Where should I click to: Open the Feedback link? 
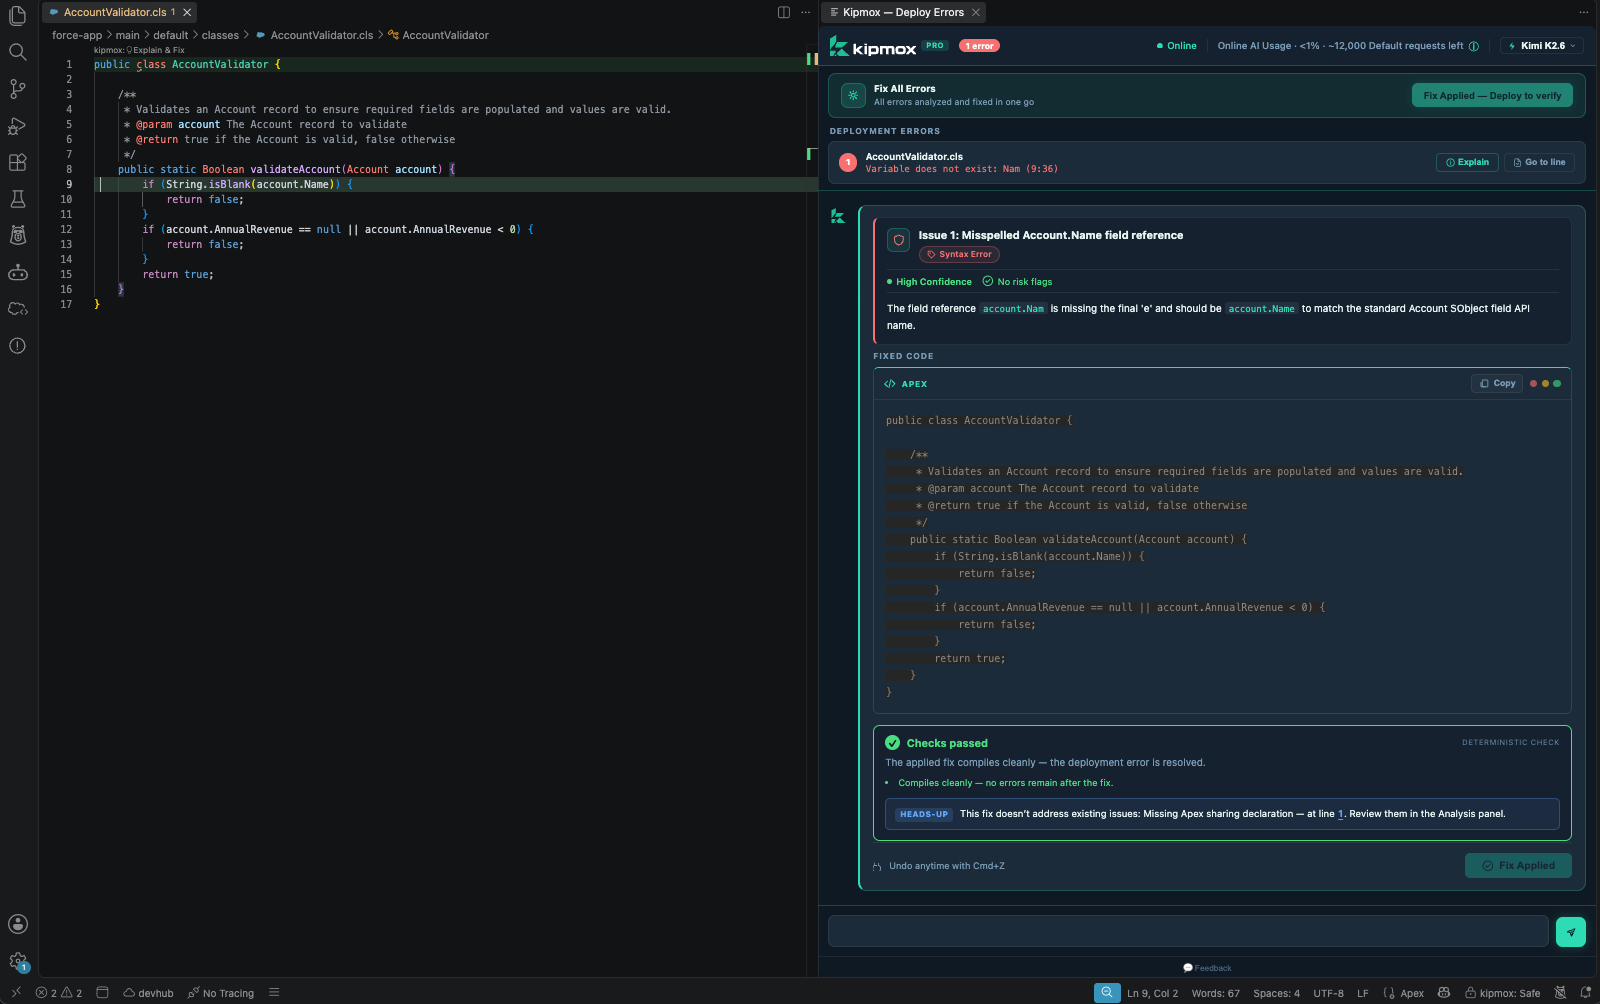click(1207, 968)
